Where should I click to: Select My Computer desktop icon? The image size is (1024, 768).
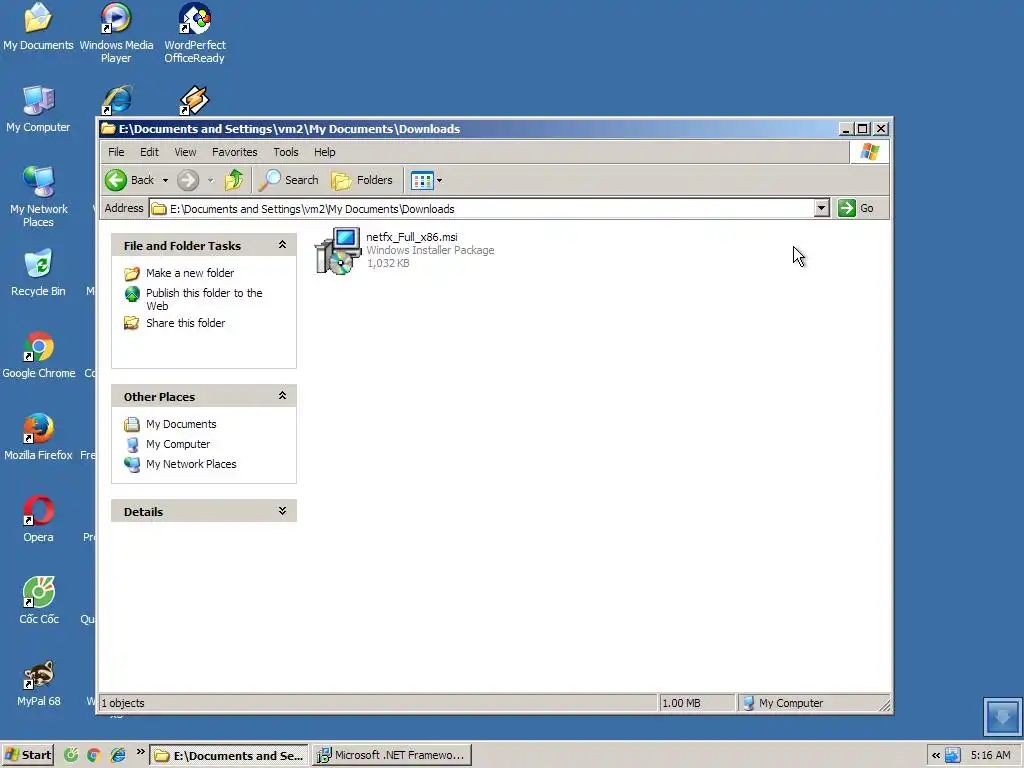point(38,109)
